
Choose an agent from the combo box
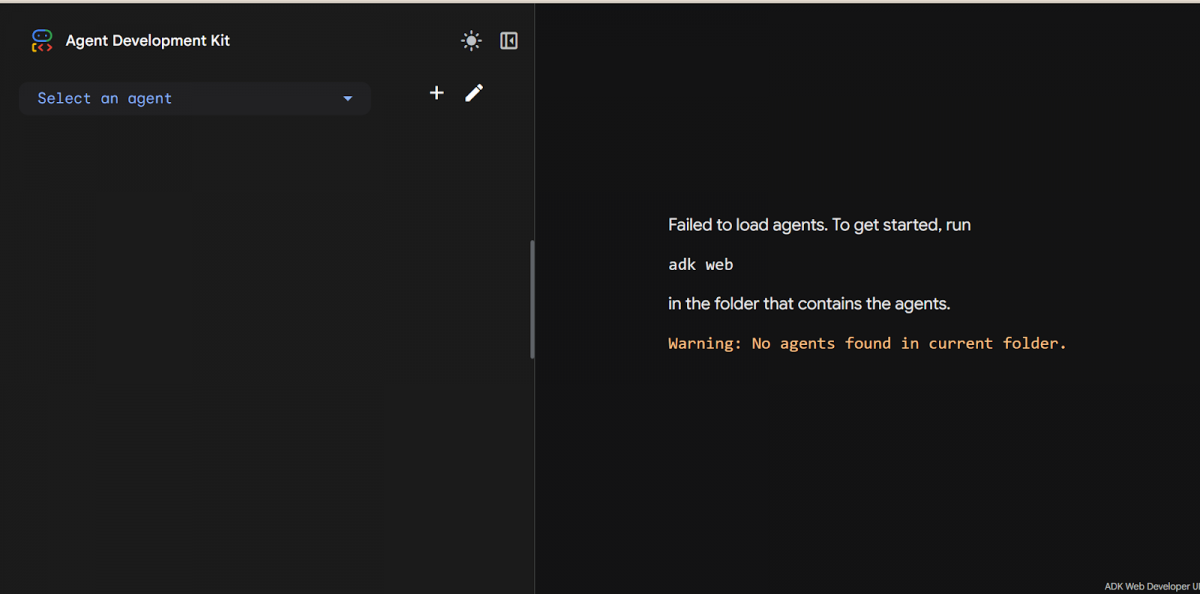tap(194, 98)
